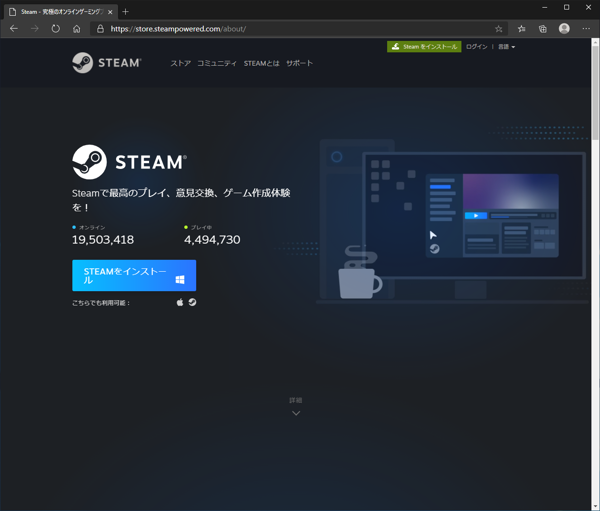Click the online count 19,503,418
This screenshot has width=600, height=511.
103,240
